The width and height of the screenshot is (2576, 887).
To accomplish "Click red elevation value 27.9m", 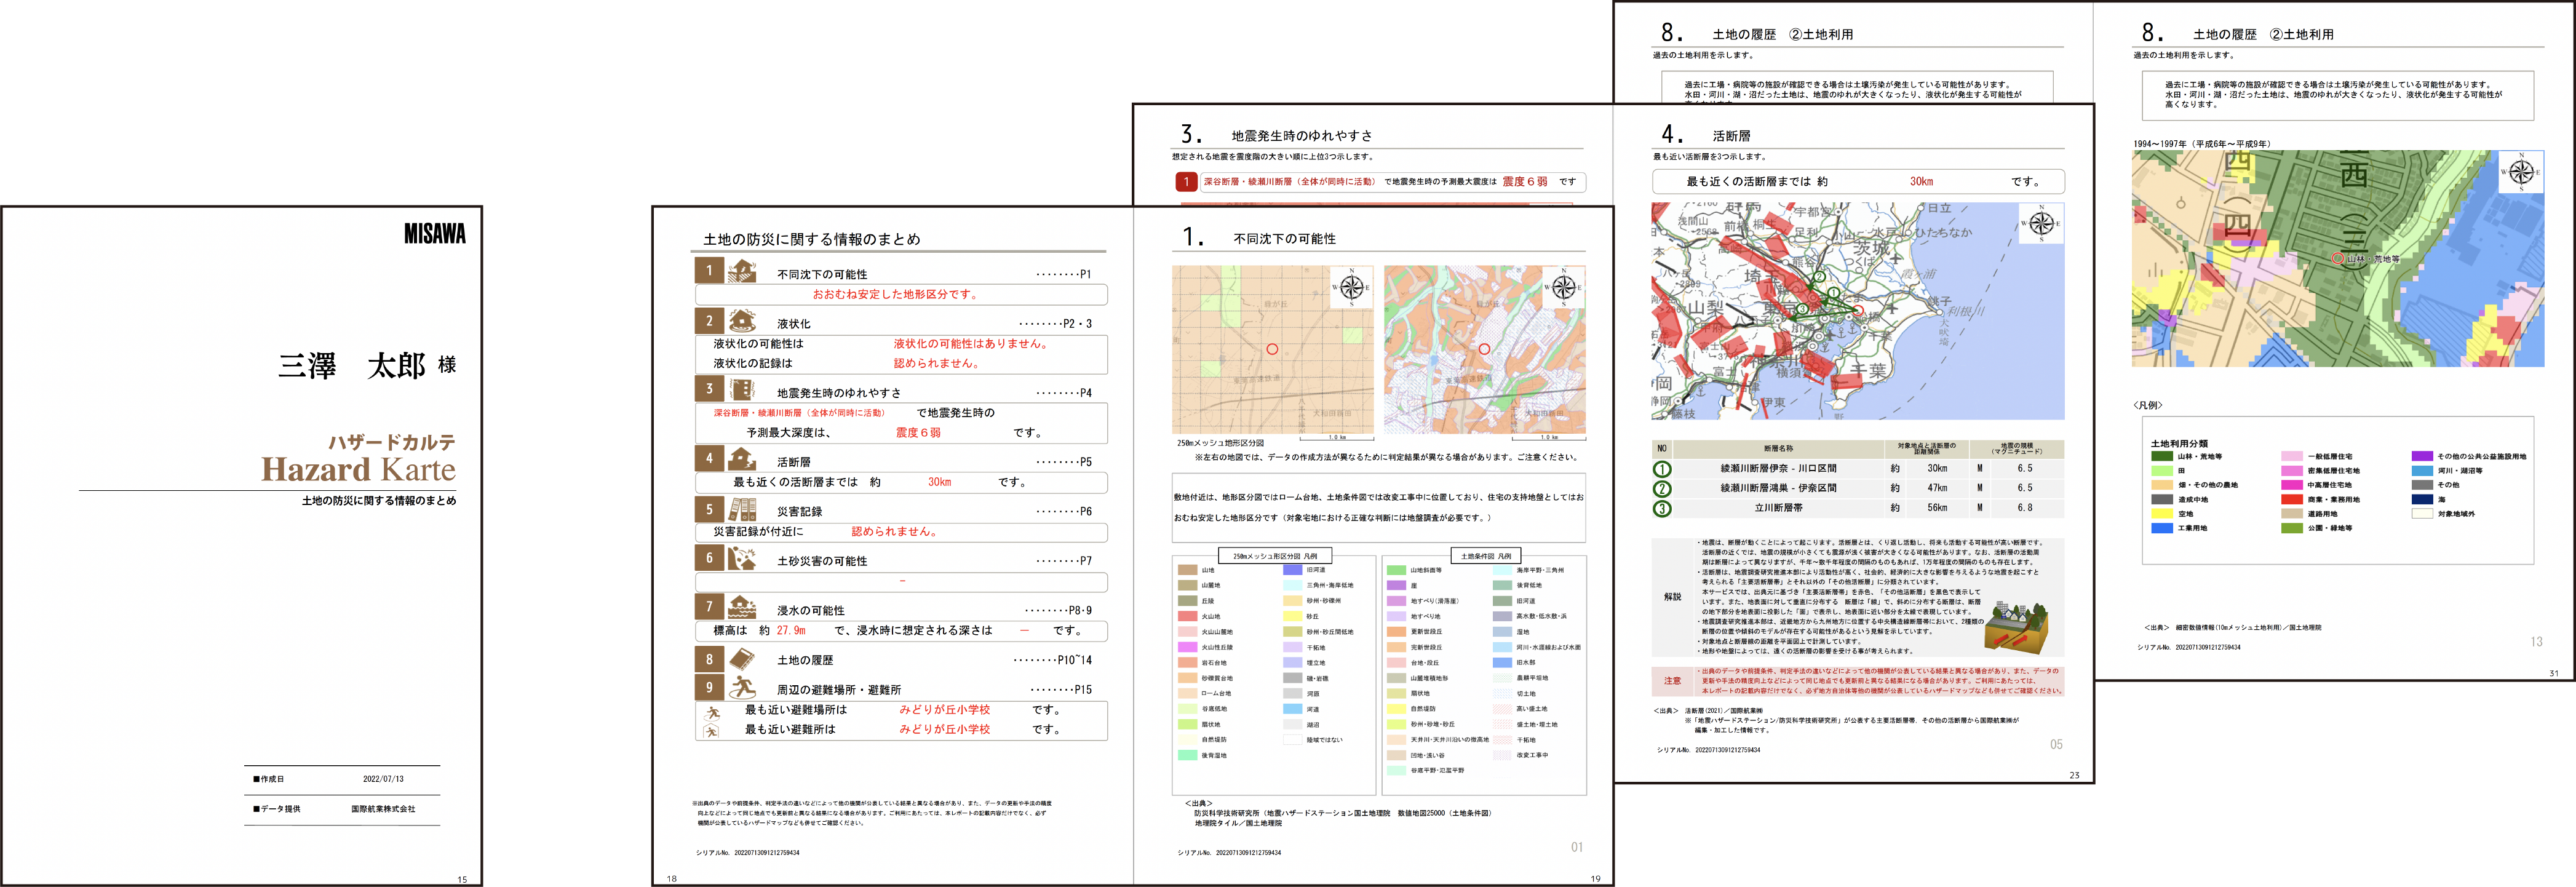I will click(x=791, y=631).
